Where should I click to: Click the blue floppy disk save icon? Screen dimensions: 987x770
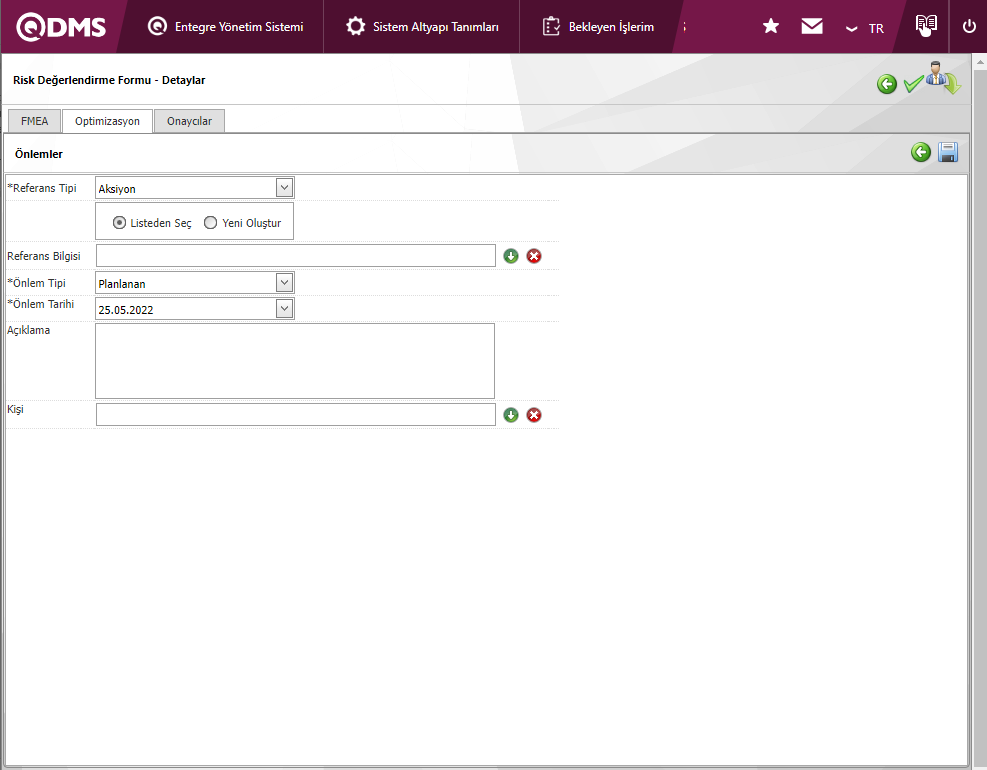948,152
